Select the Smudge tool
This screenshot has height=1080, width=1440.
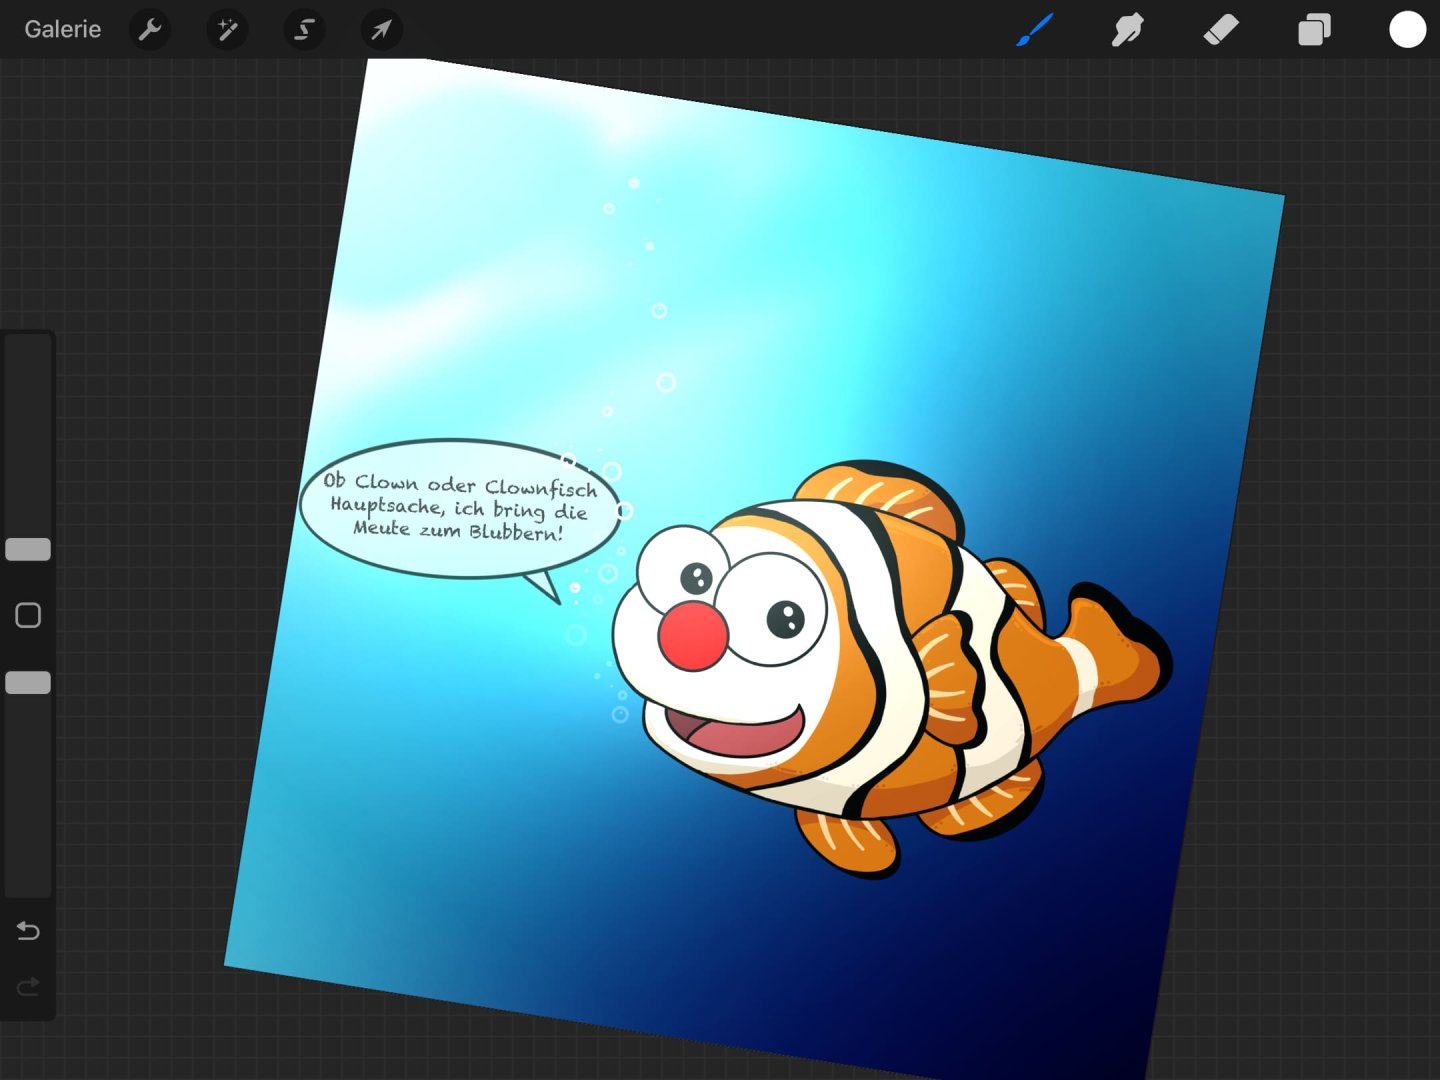coord(1127,30)
